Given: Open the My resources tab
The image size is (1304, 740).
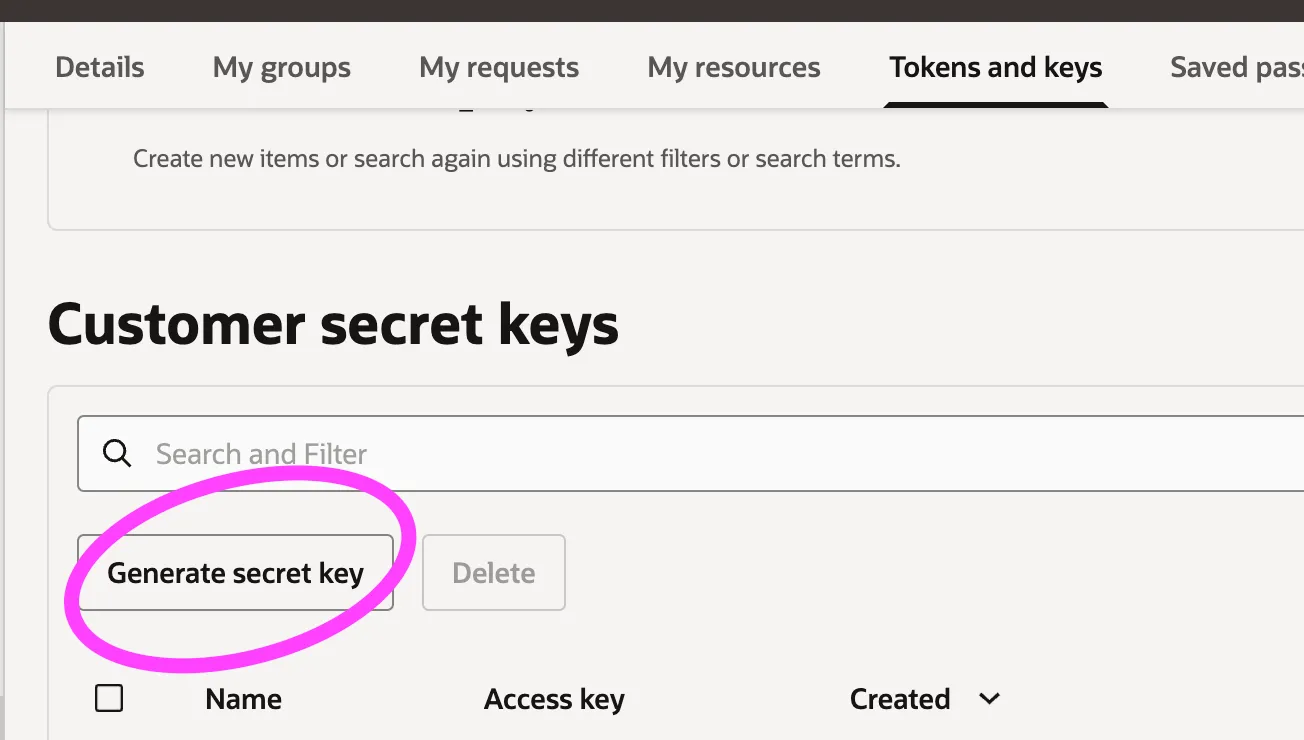Looking at the screenshot, I should [x=734, y=67].
